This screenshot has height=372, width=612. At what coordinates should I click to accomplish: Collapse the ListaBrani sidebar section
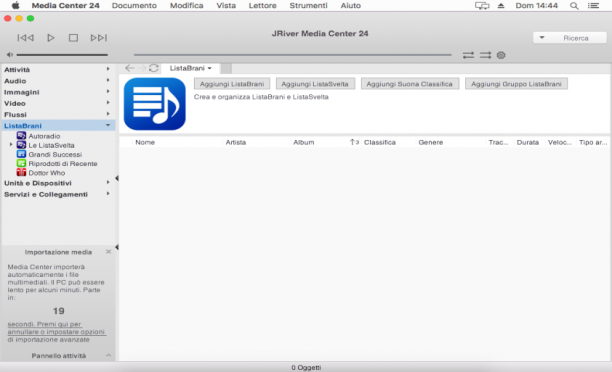[x=108, y=125]
